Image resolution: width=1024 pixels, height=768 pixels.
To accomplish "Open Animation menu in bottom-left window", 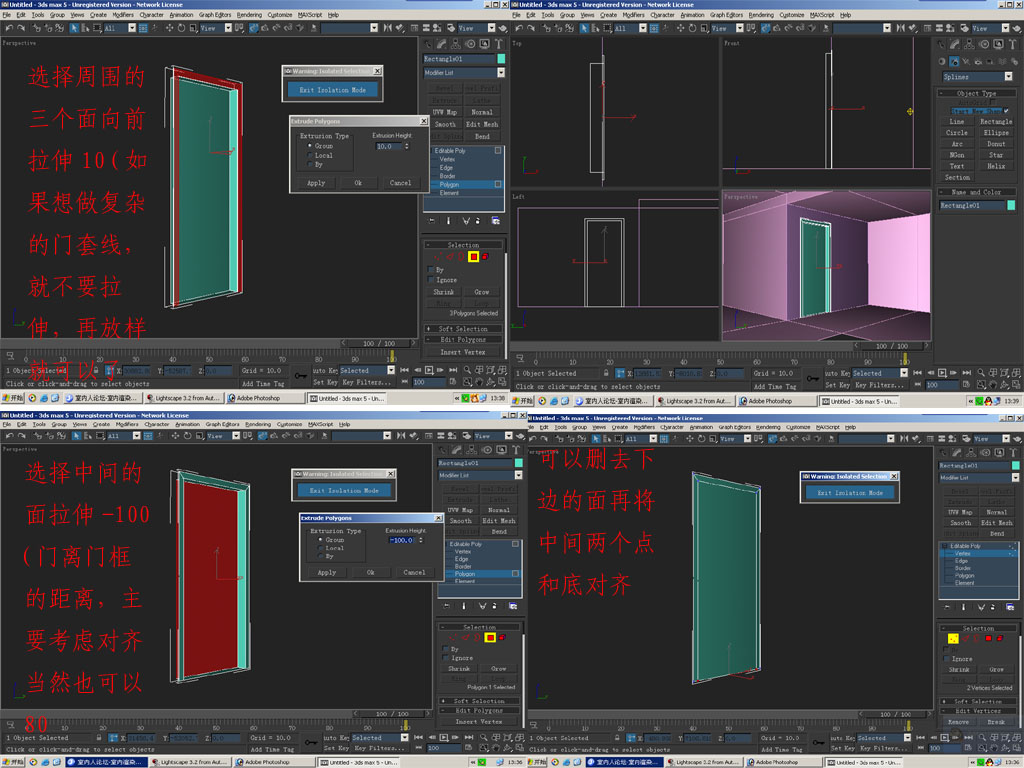I will tap(187, 424).
